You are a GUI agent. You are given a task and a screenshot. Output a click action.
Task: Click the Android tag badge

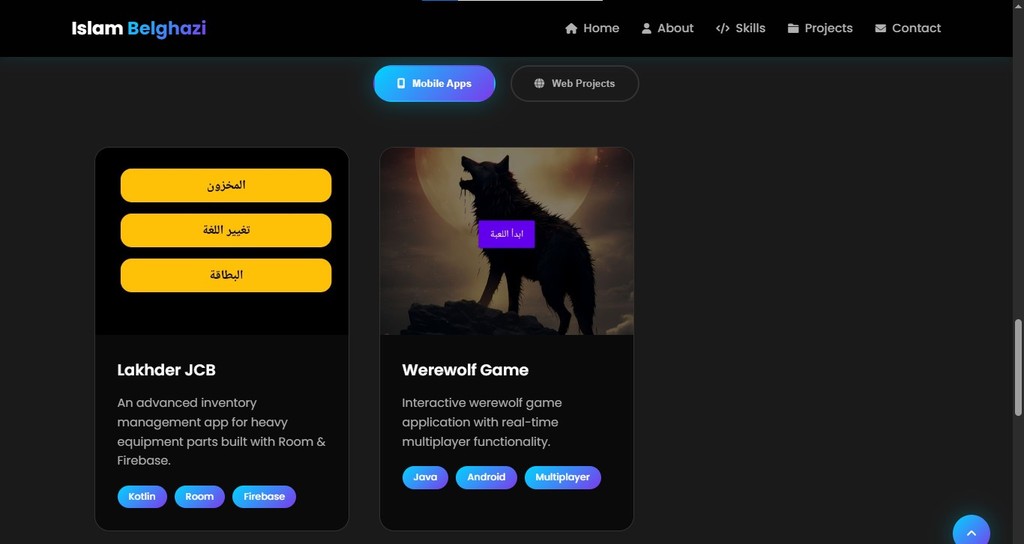pos(486,477)
